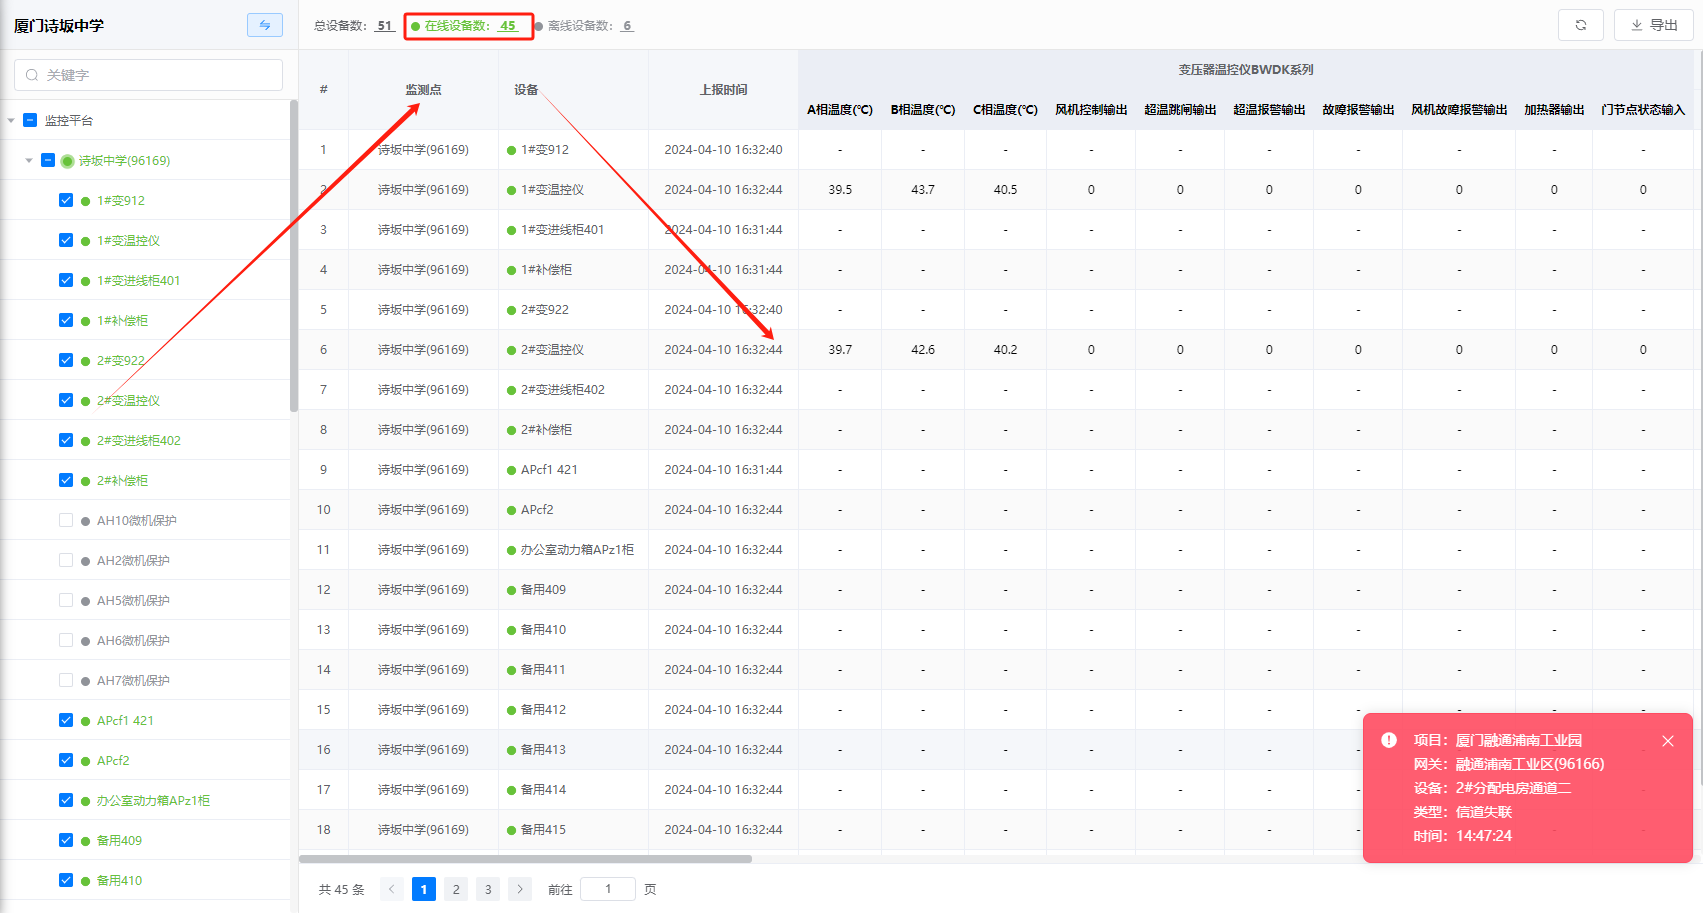Uncheck 1#变进线柜401 in the tree
The image size is (1703, 913).
coord(66,280)
